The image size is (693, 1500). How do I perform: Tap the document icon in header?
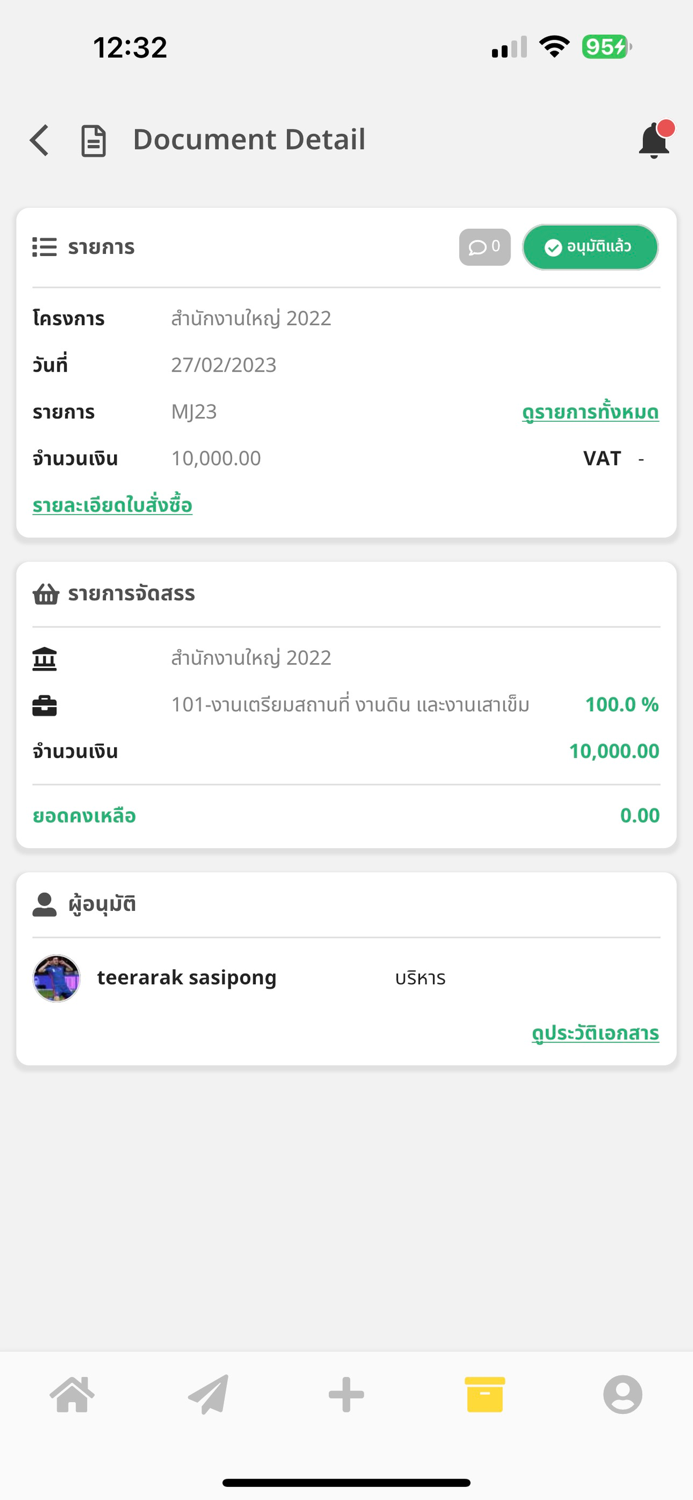[x=93, y=141]
